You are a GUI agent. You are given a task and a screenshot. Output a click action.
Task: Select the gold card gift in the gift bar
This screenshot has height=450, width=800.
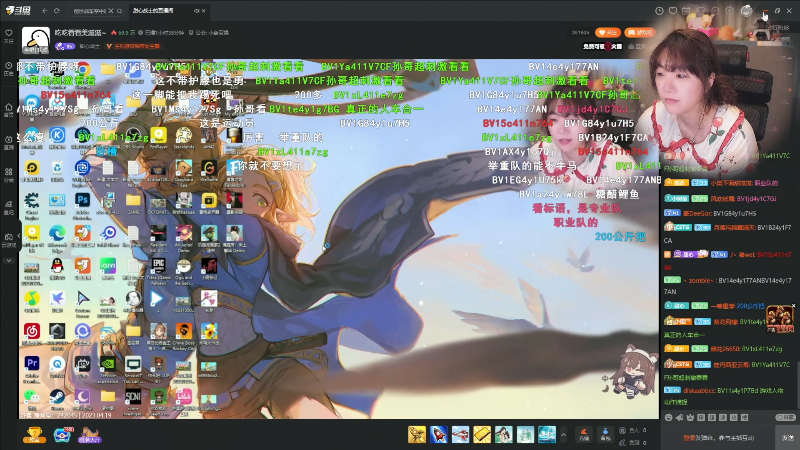[x=482, y=435]
